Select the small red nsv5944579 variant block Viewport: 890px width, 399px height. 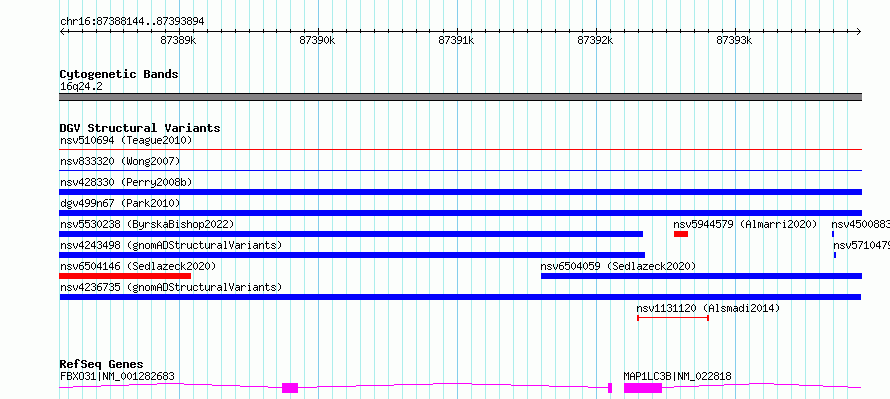[681, 234]
